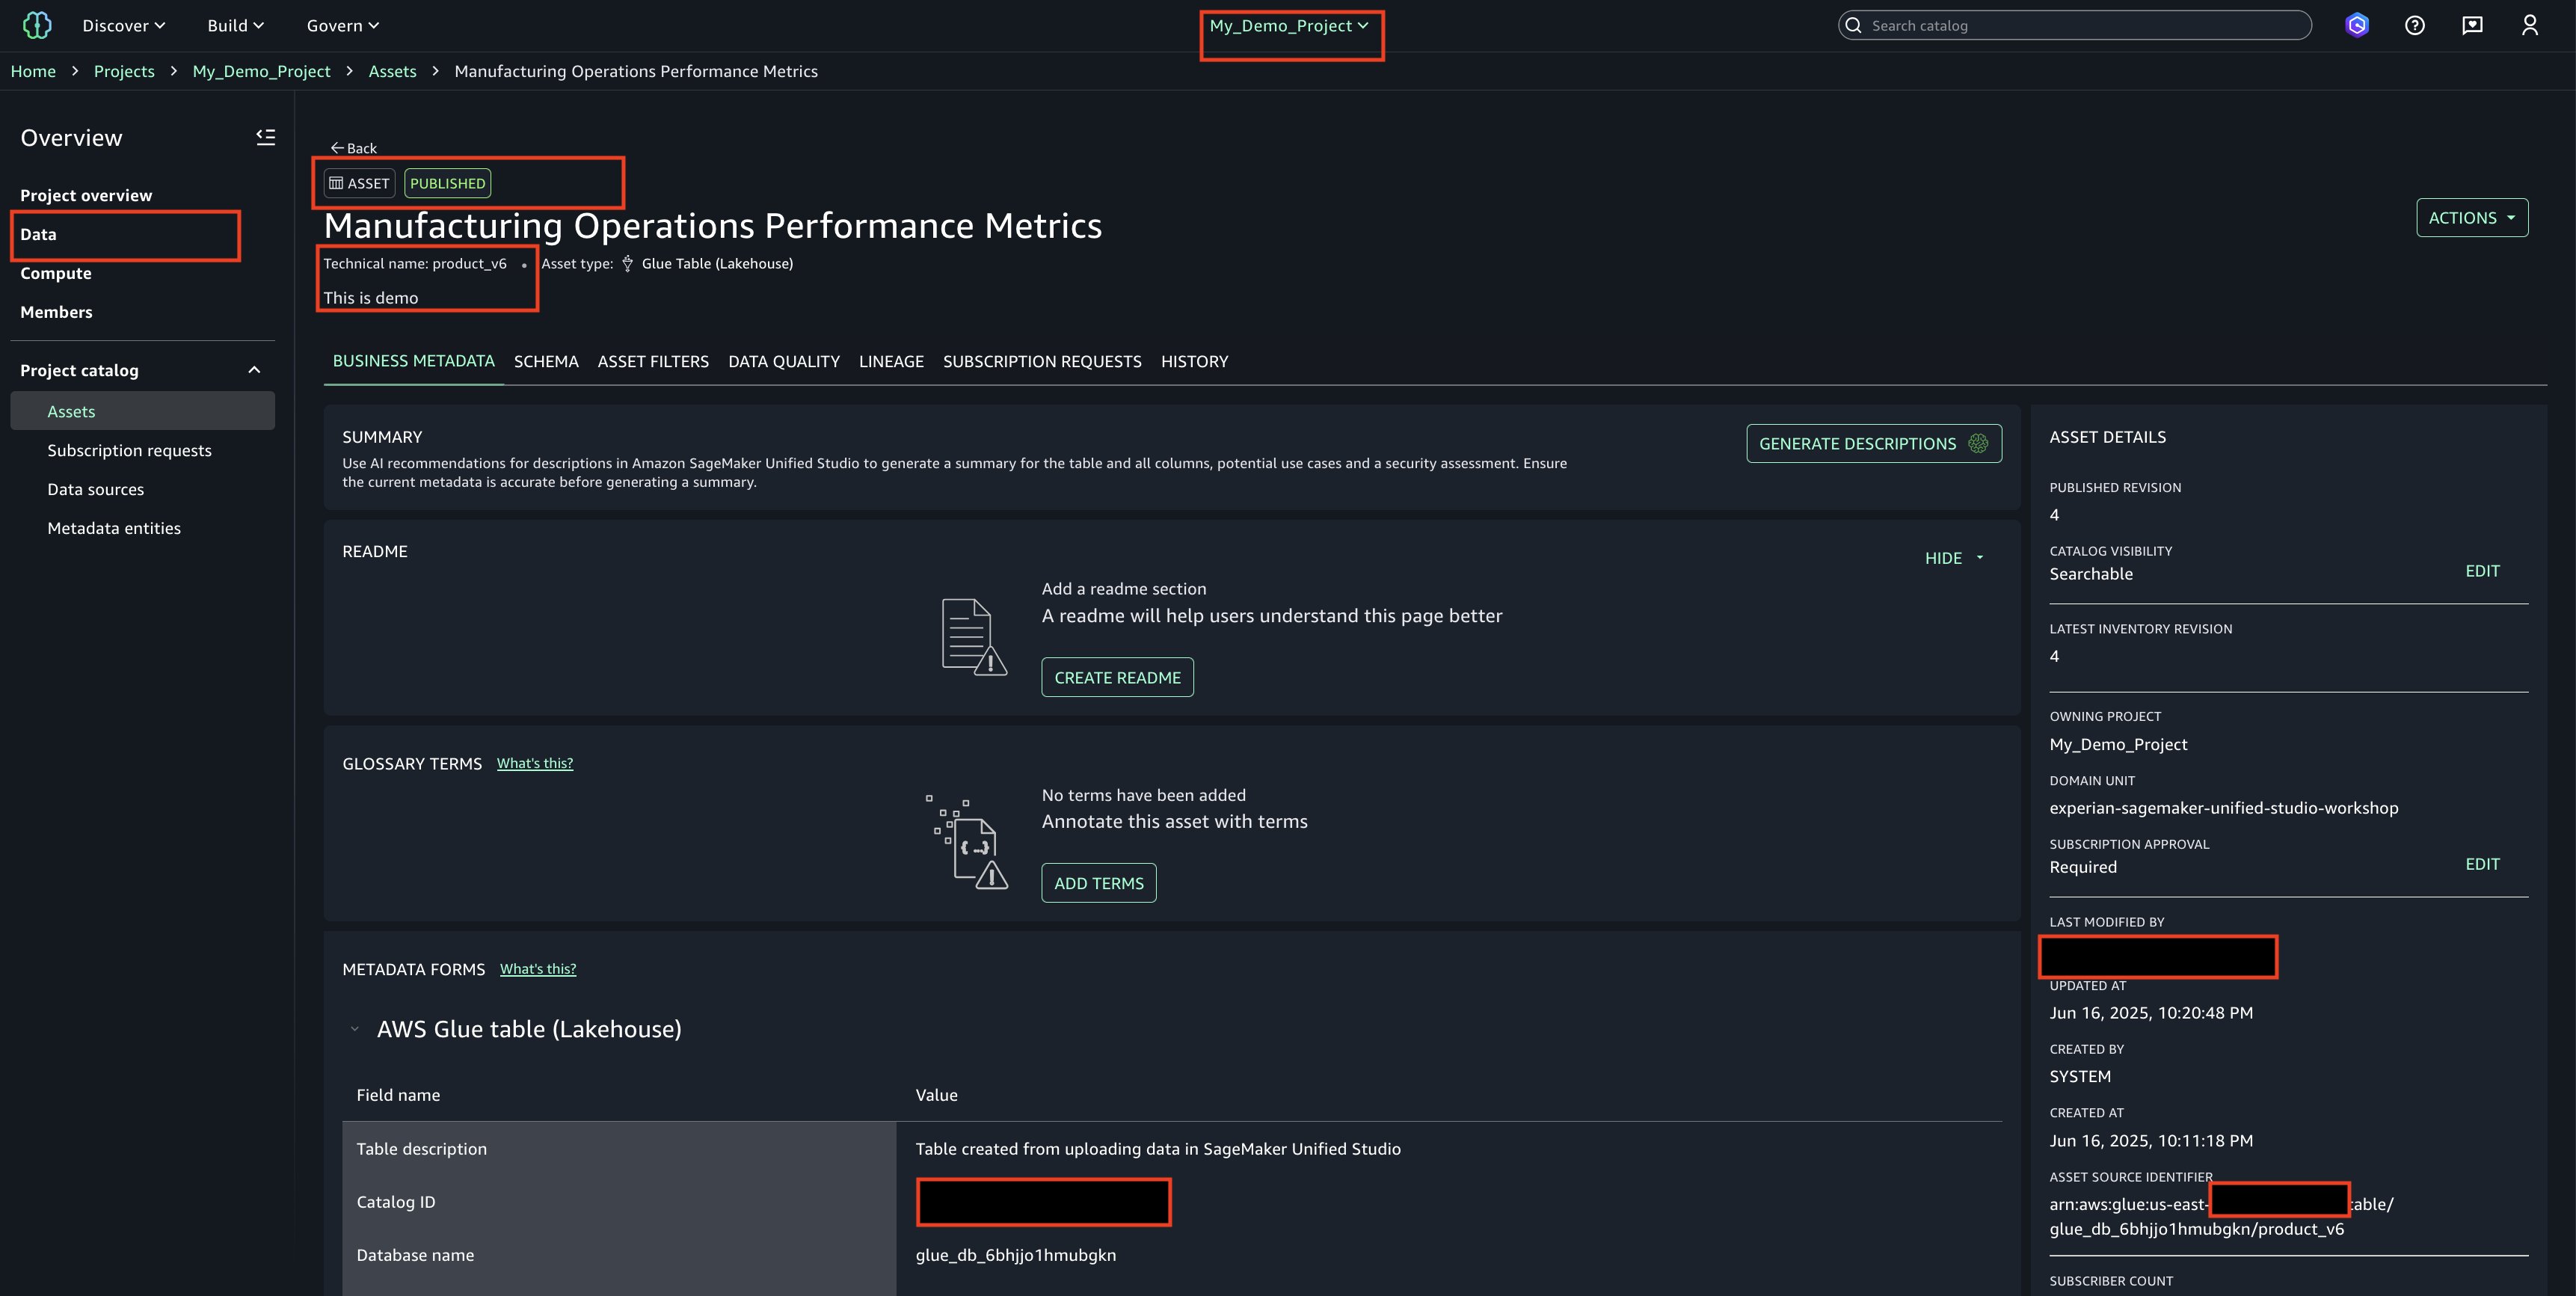Collapse the AWS Glue table (Lakehouse) form
The width and height of the screenshot is (2576, 1296).
(x=354, y=1029)
